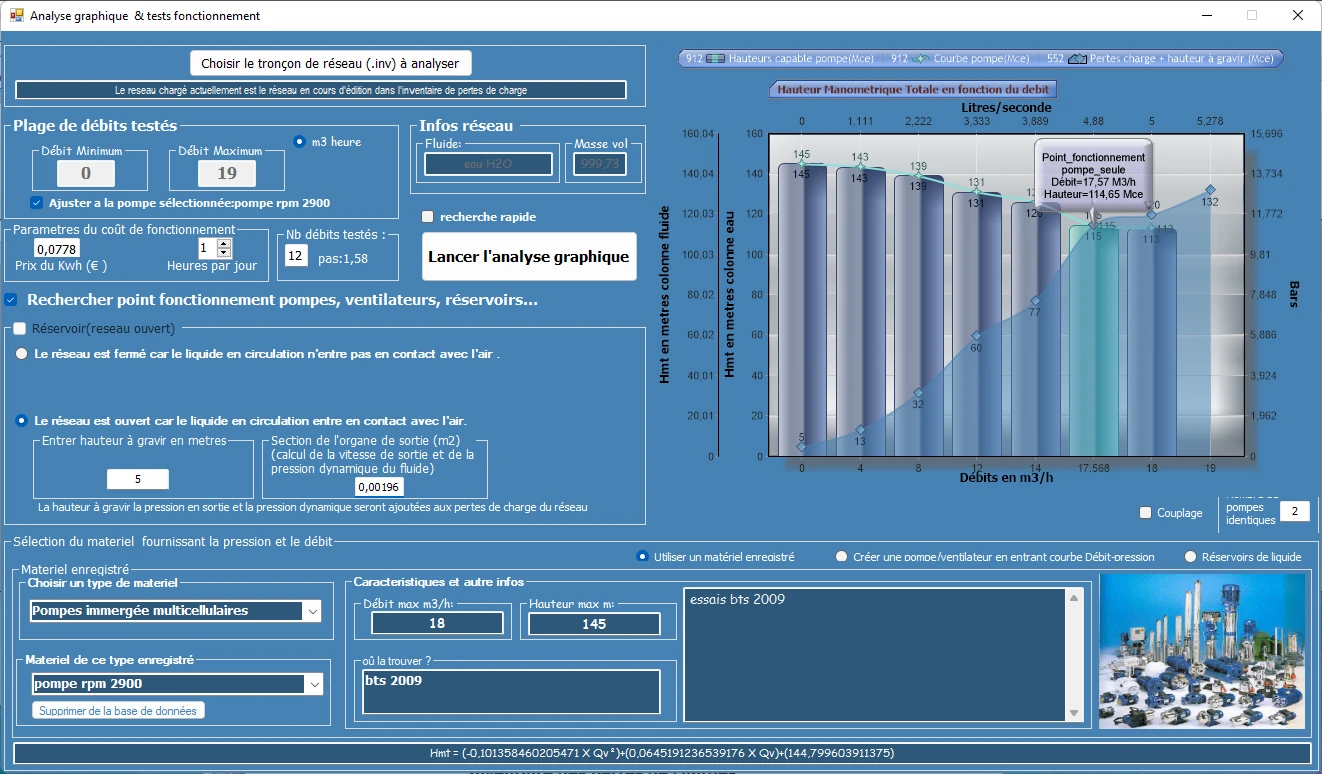
Task: Click the Hauteur max m field
Action: point(594,623)
